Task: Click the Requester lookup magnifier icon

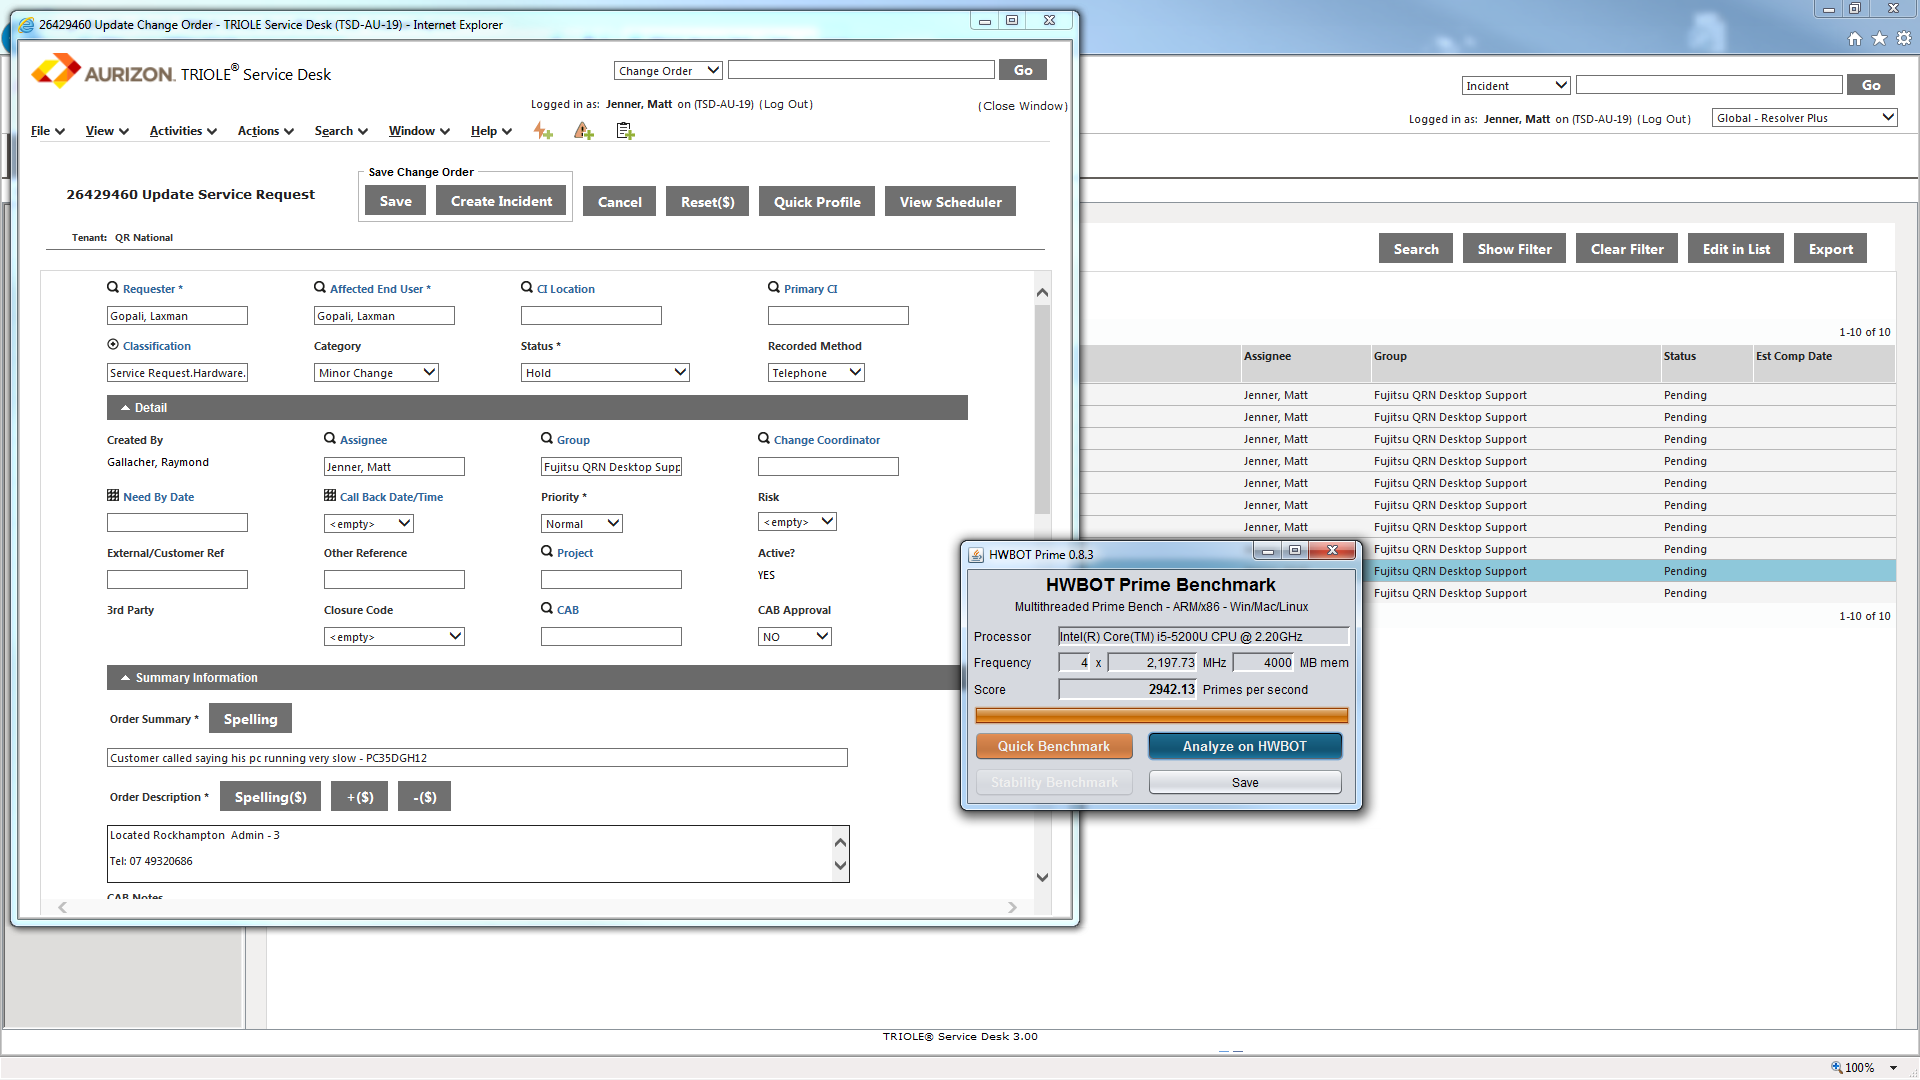Action: (113, 288)
